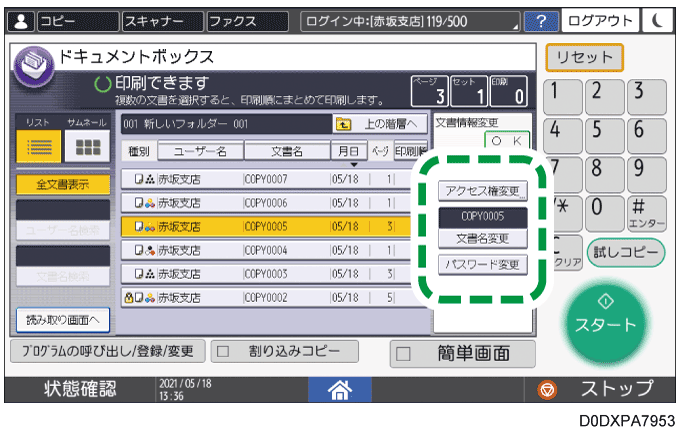Tap number key 1

[x=563, y=97]
